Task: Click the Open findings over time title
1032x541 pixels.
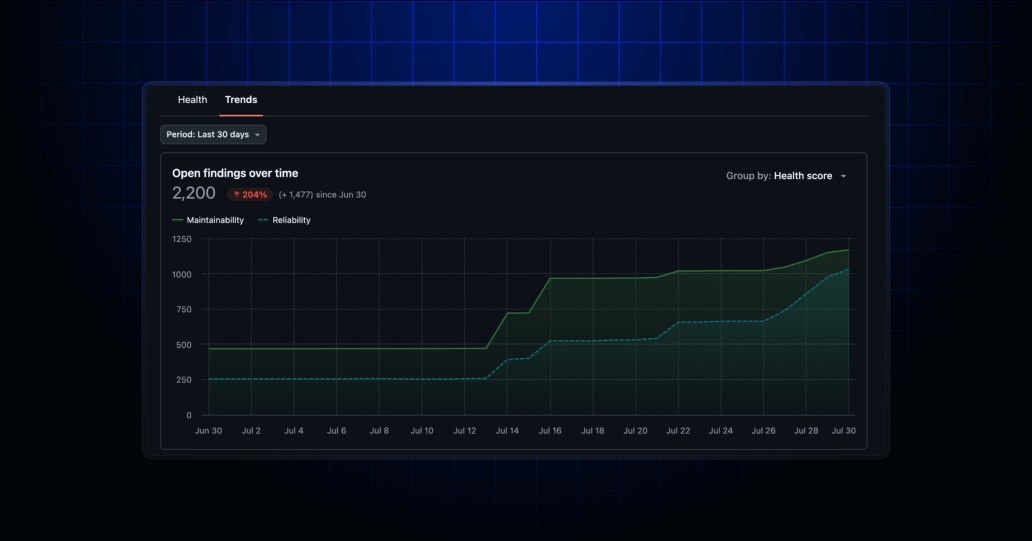Action: point(235,173)
